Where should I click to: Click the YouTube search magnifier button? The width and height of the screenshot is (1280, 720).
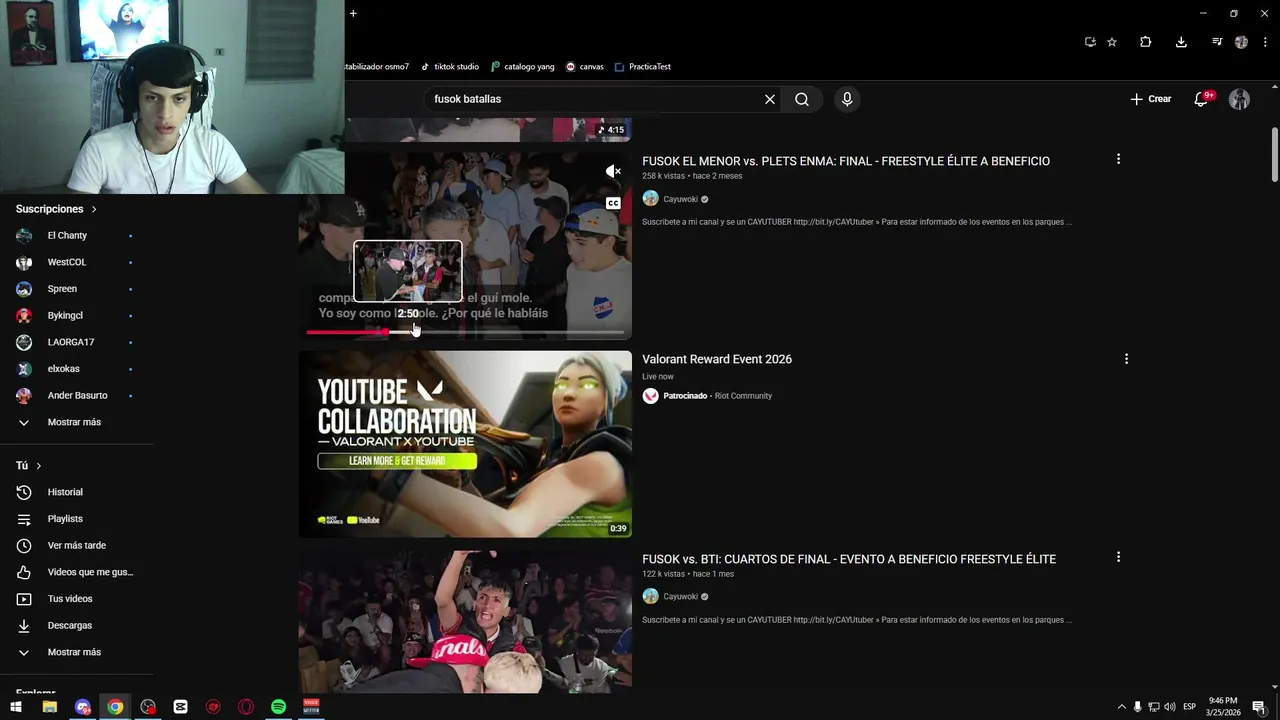pos(802,99)
